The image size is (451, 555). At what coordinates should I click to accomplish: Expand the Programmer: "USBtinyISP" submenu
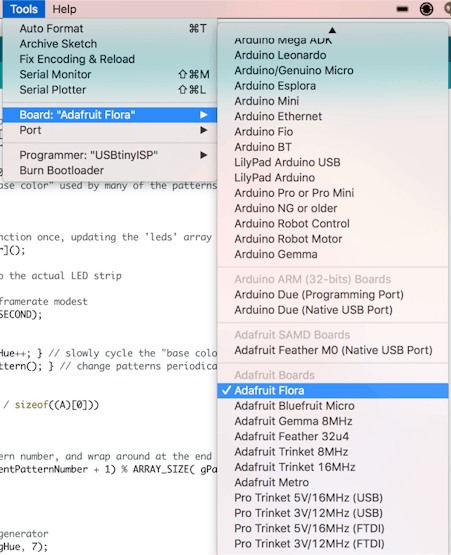(110, 155)
